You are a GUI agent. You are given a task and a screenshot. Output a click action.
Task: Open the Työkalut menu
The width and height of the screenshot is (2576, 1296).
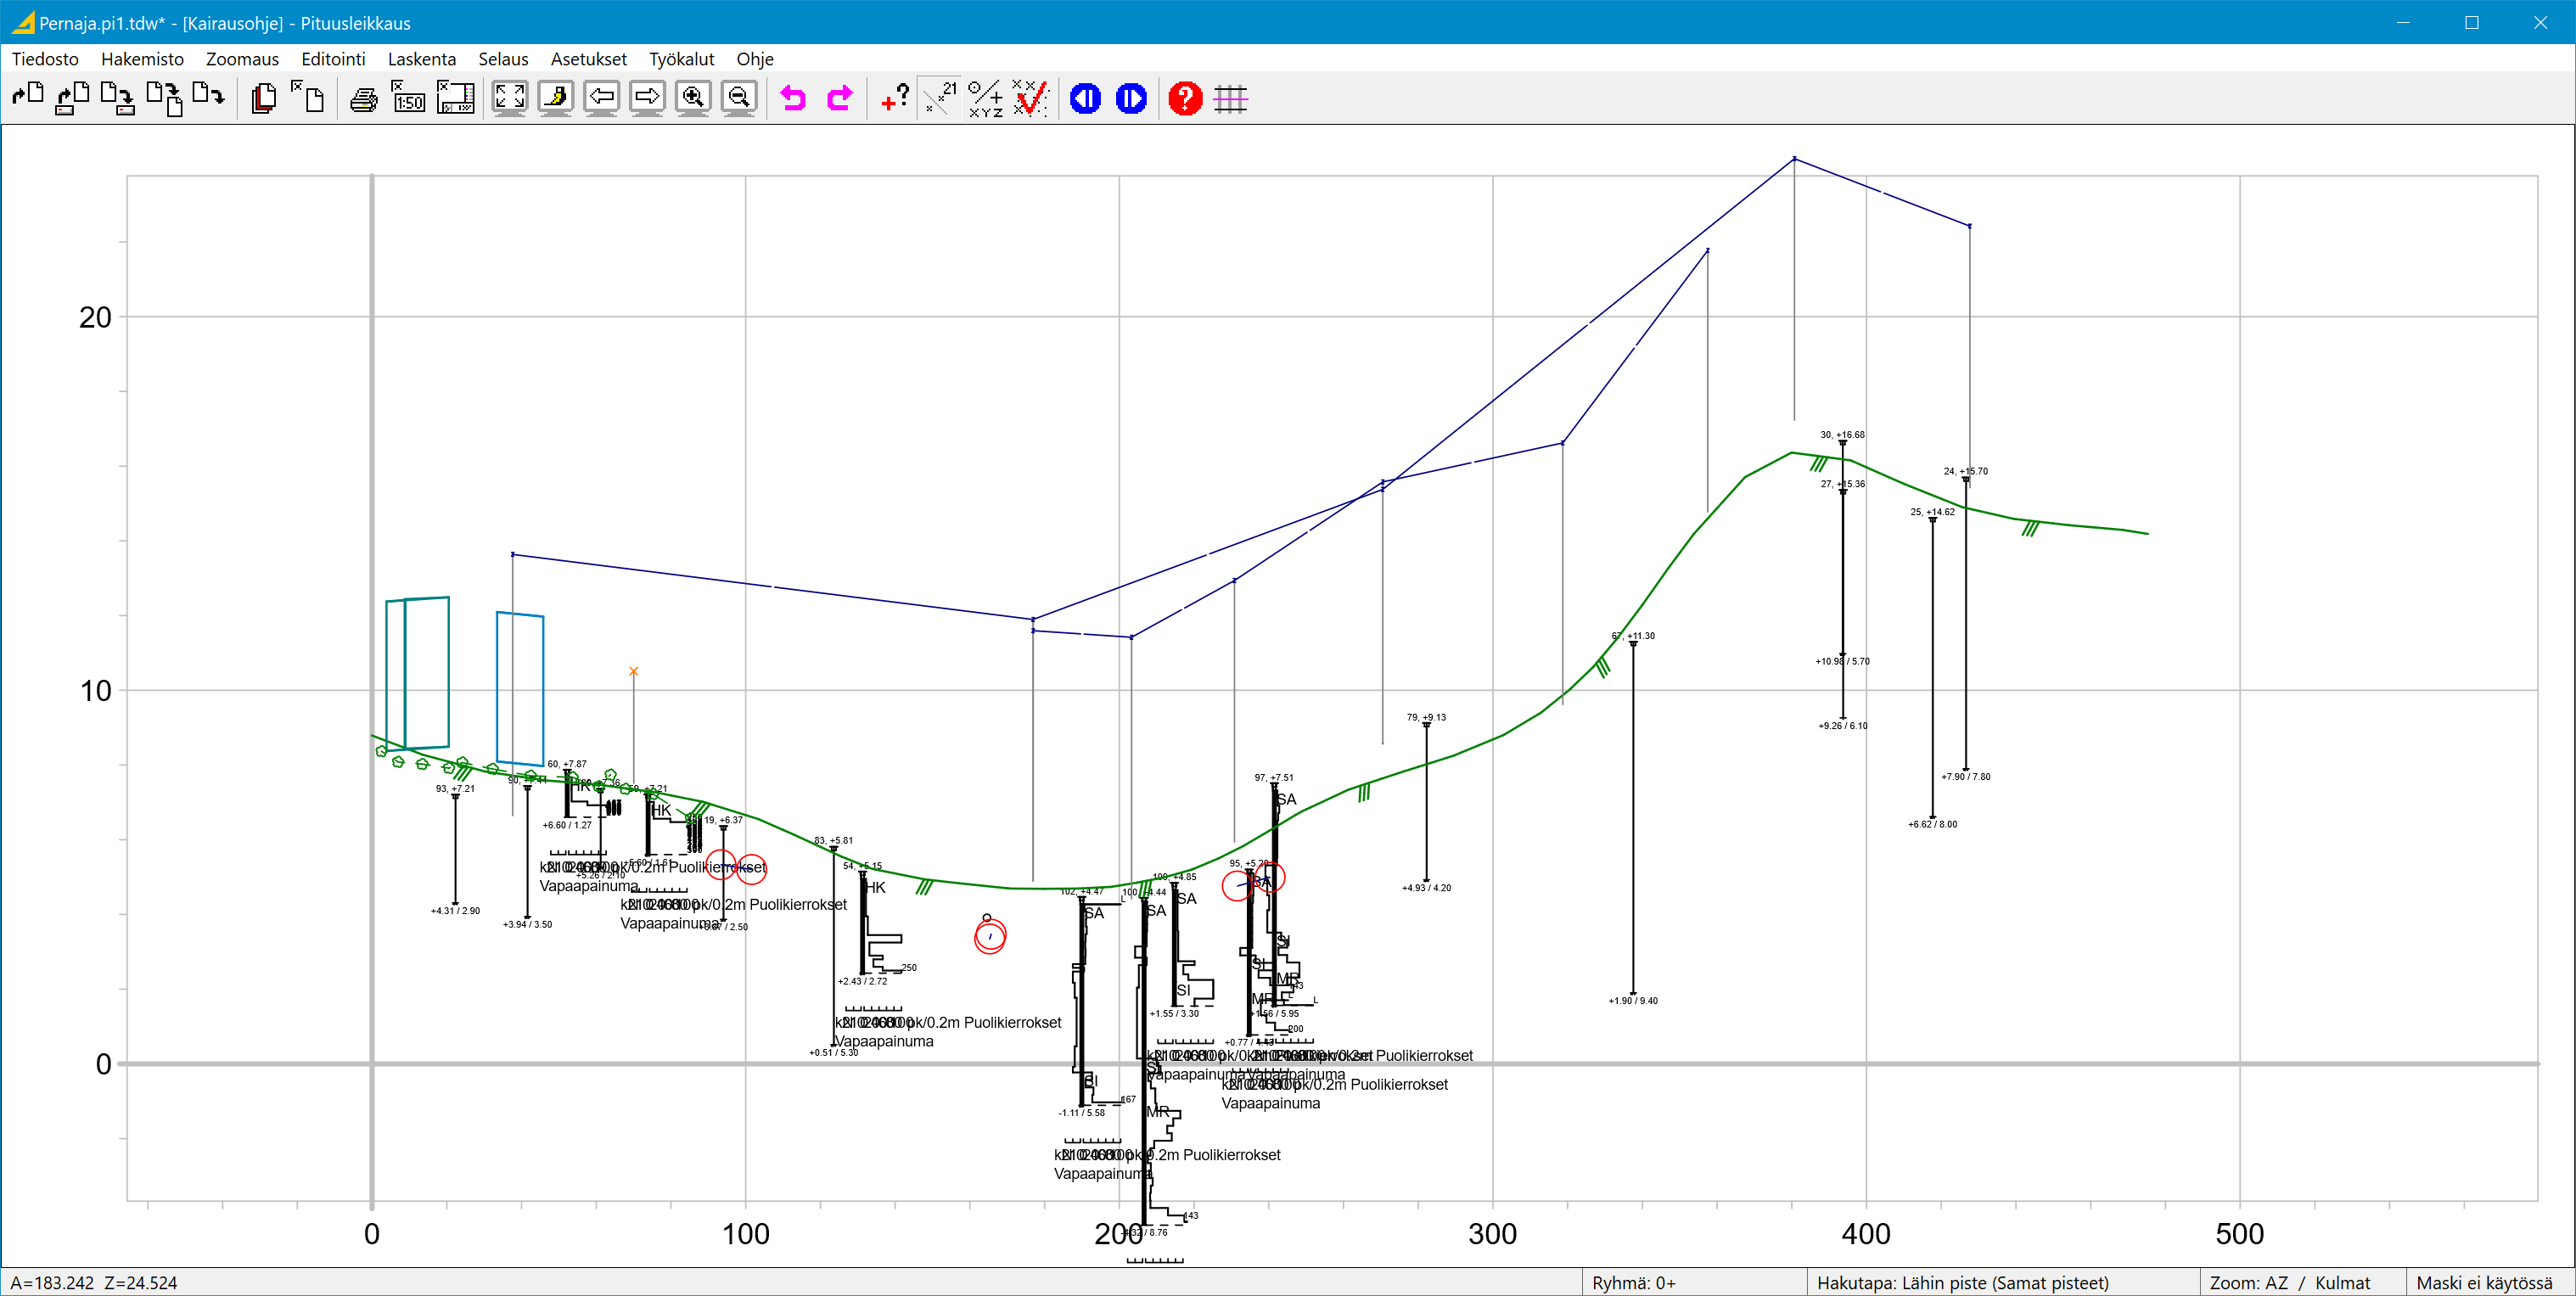click(x=681, y=59)
